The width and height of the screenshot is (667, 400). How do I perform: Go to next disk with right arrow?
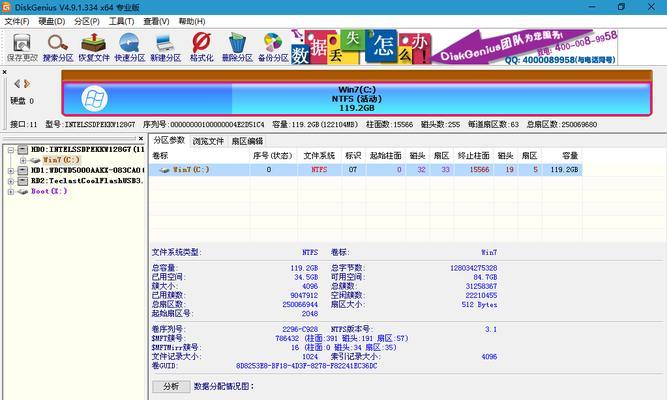pos(27,83)
